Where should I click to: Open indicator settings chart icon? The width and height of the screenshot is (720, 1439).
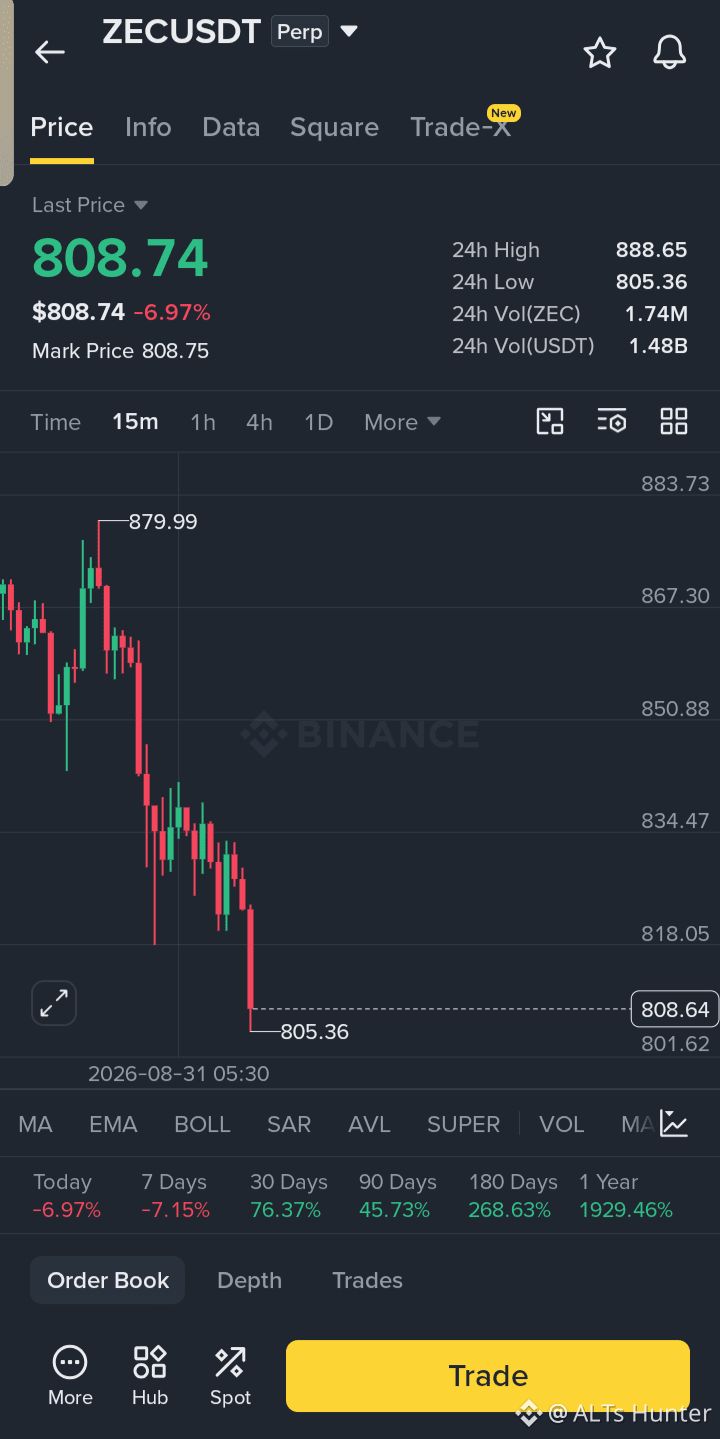(674, 1124)
